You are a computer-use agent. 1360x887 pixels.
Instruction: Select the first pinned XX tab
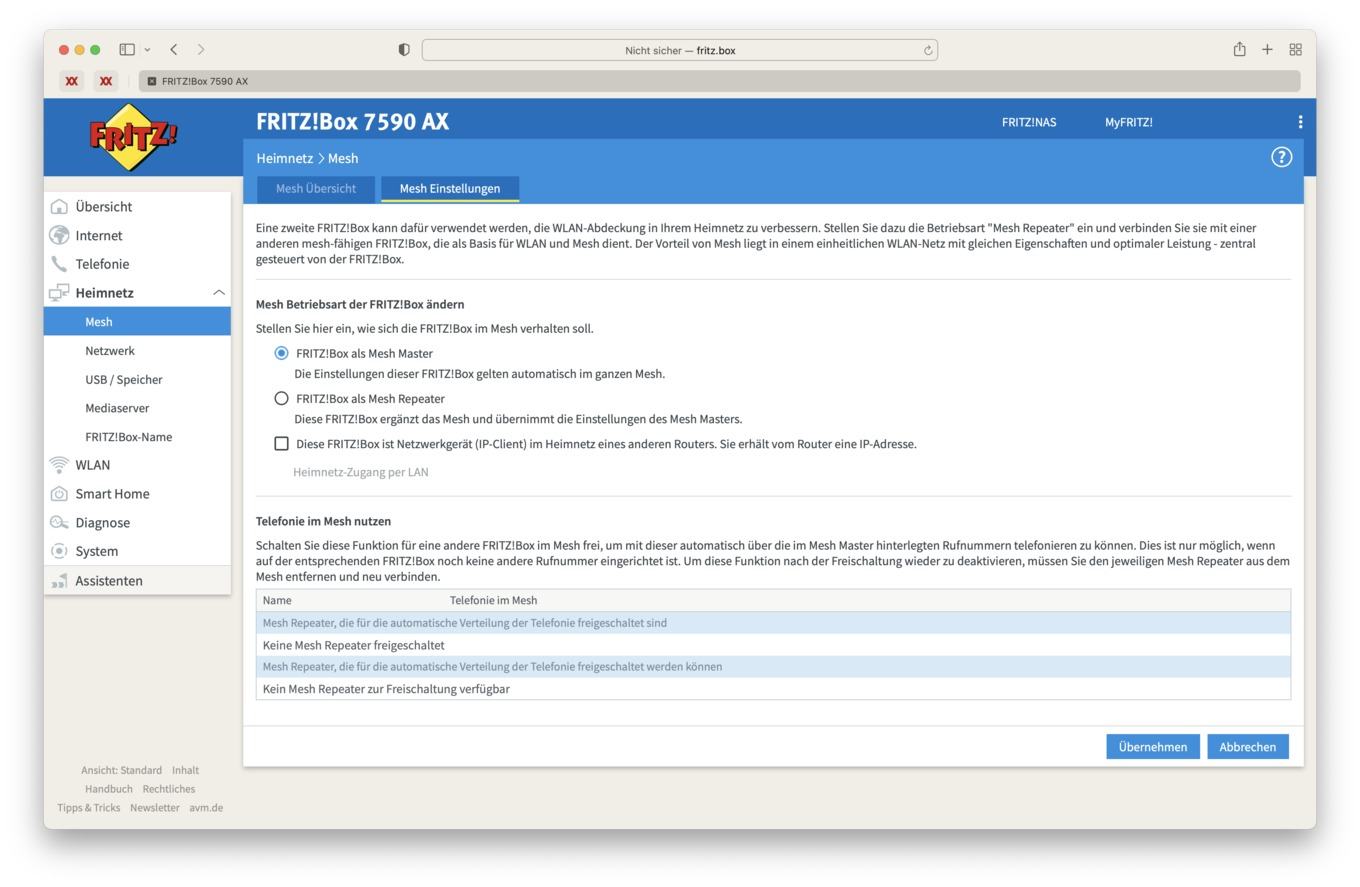click(71, 81)
